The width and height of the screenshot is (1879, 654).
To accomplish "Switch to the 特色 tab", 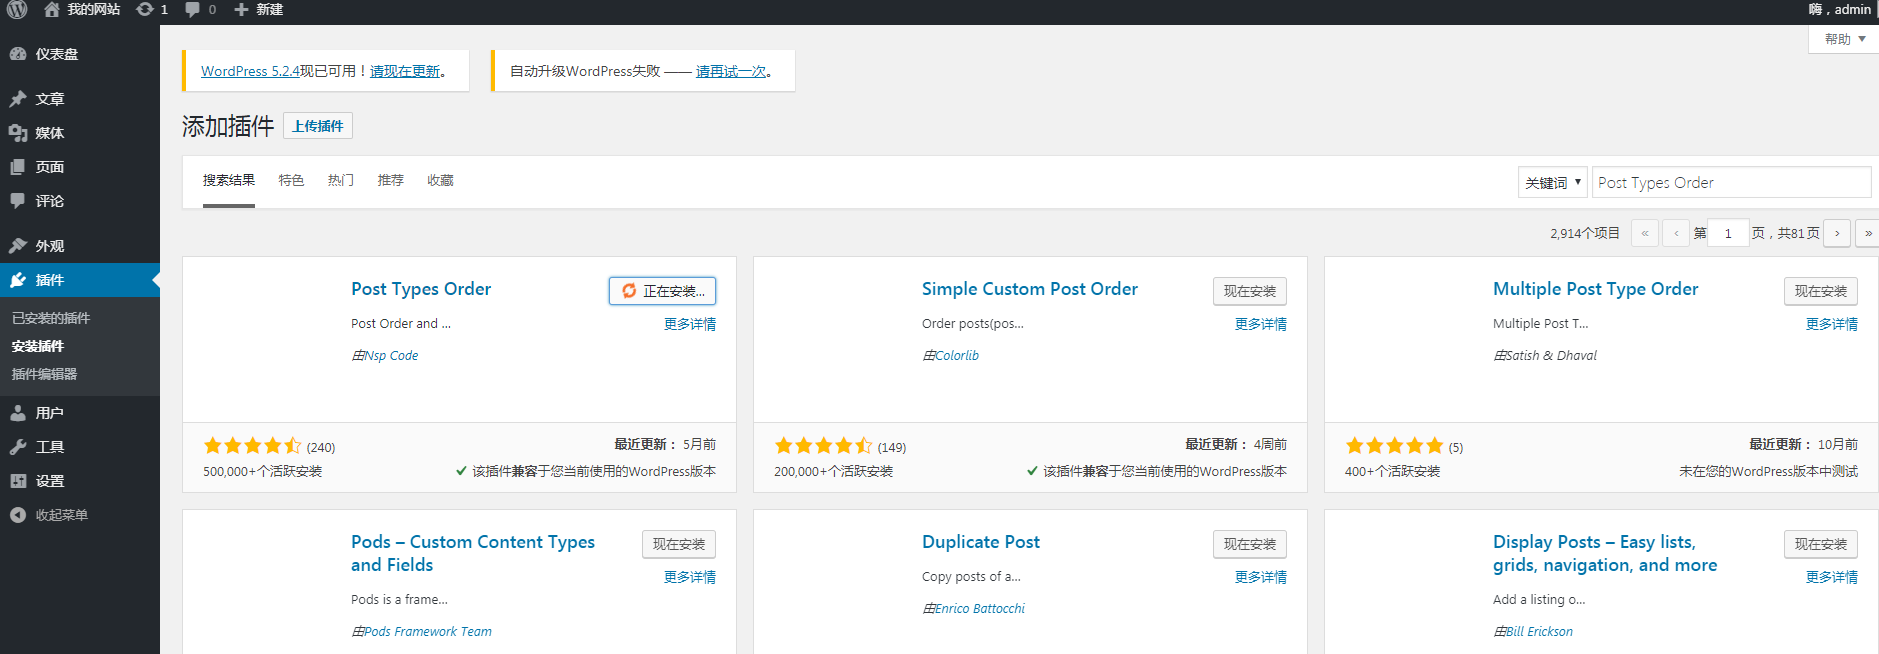I will [291, 181].
